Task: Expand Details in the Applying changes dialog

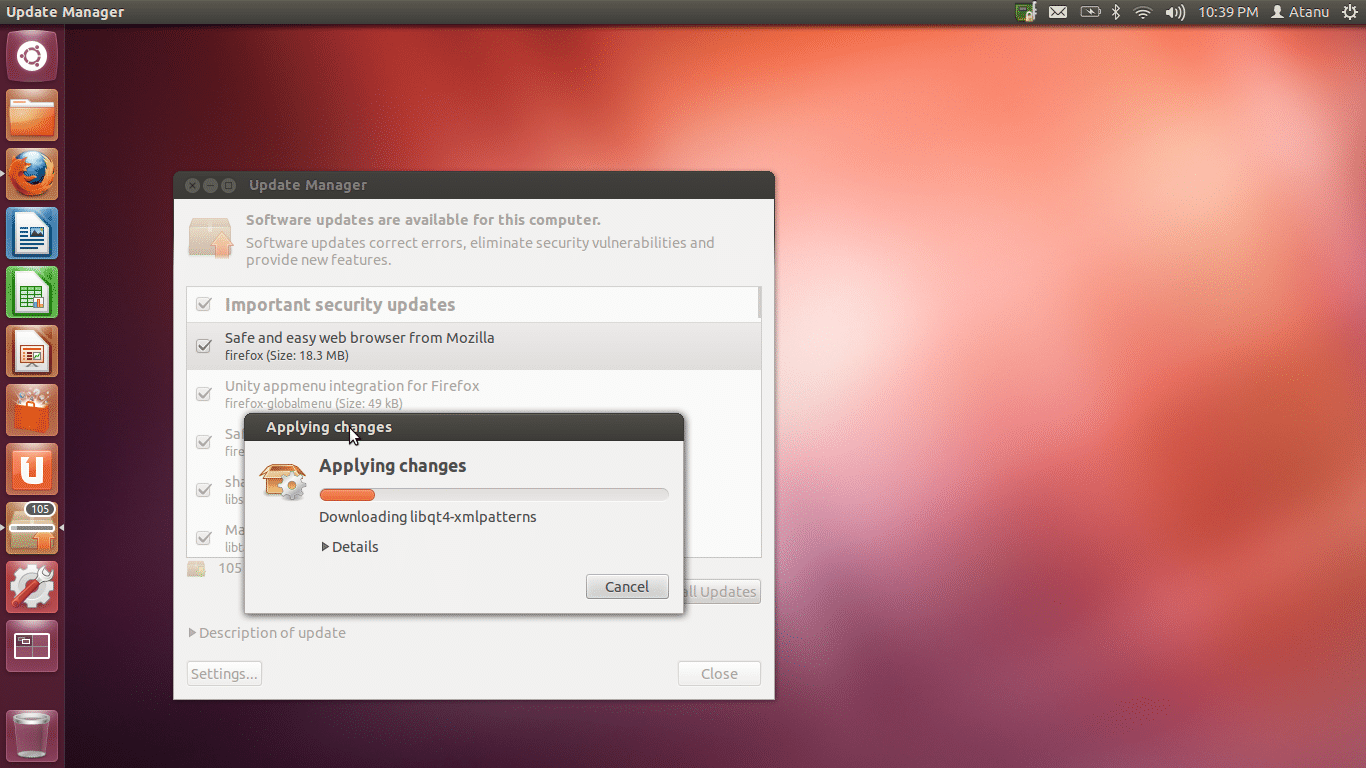Action: [350, 547]
